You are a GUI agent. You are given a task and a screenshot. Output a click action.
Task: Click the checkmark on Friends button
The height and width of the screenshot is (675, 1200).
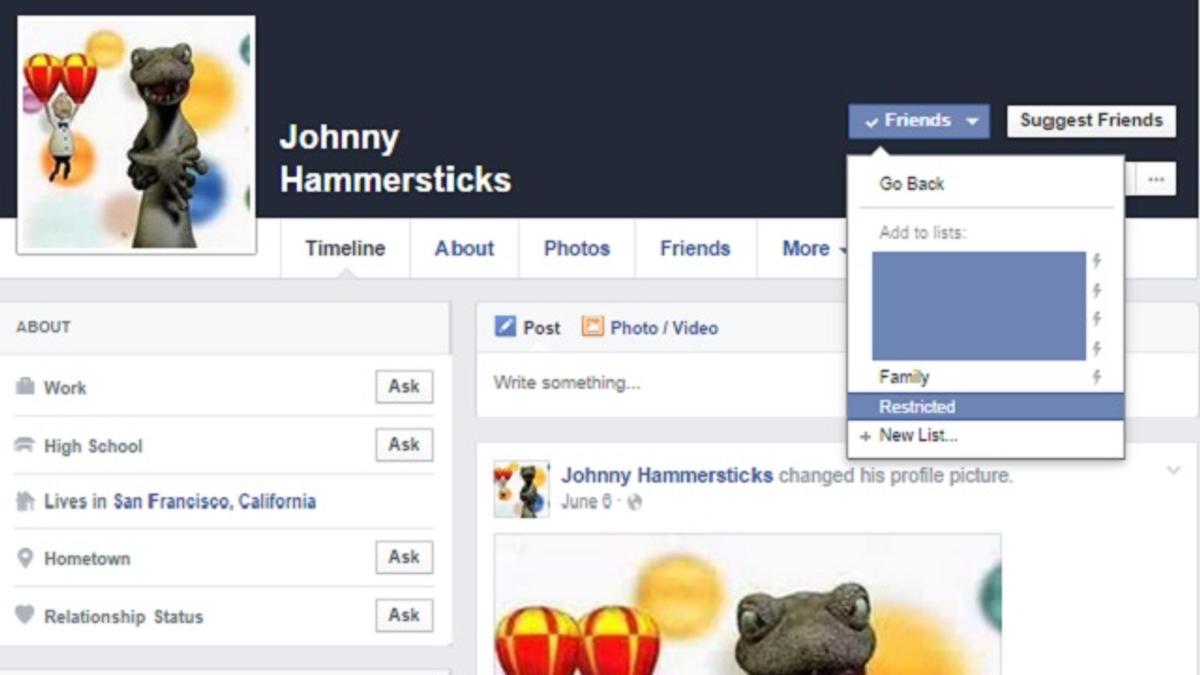pos(872,122)
